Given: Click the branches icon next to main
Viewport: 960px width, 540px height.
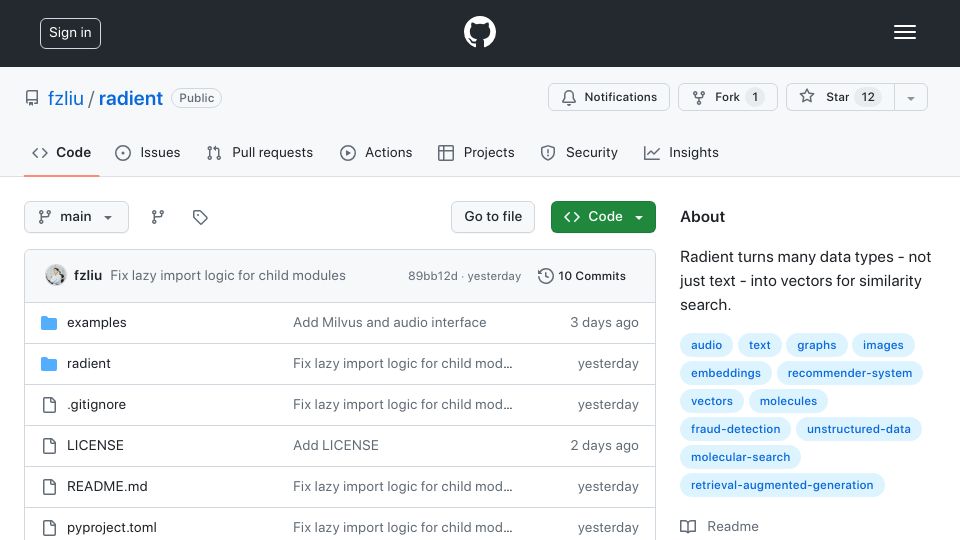Looking at the screenshot, I should pos(158,217).
